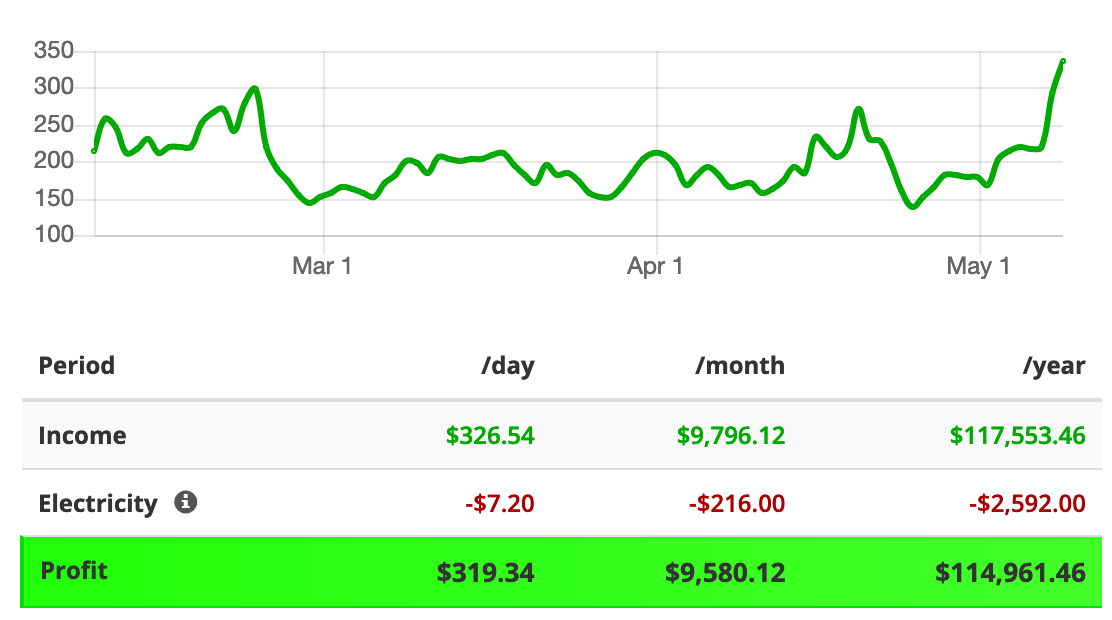The width and height of the screenshot is (1112, 620).
Task: Click the Electricity info icon
Action: pyautogui.click(x=186, y=502)
